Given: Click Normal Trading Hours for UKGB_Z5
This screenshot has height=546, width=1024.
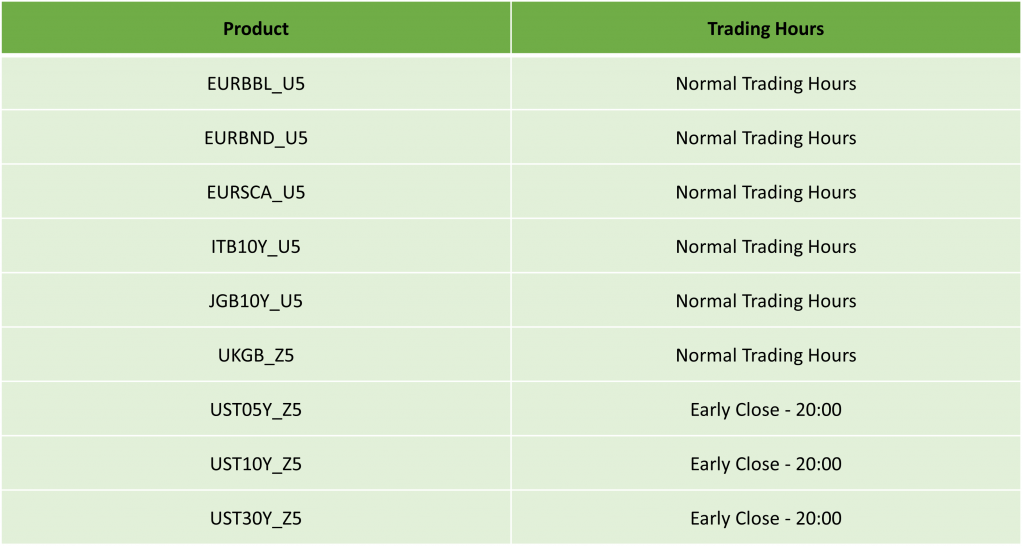Looking at the screenshot, I should point(766,355).
